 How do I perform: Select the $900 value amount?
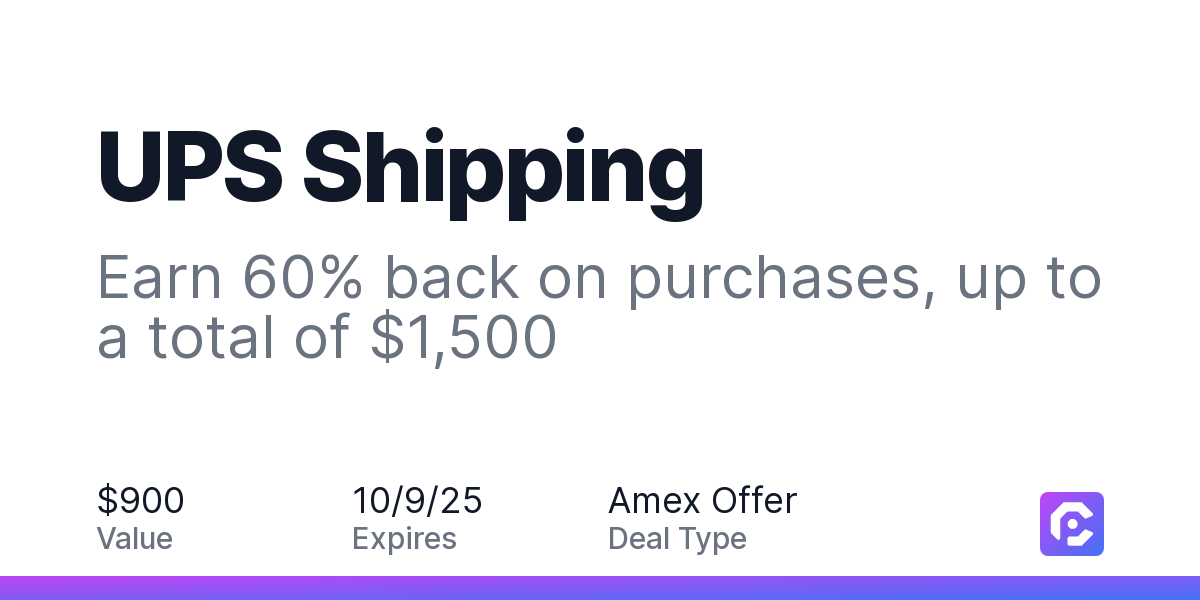coord(140,501)
